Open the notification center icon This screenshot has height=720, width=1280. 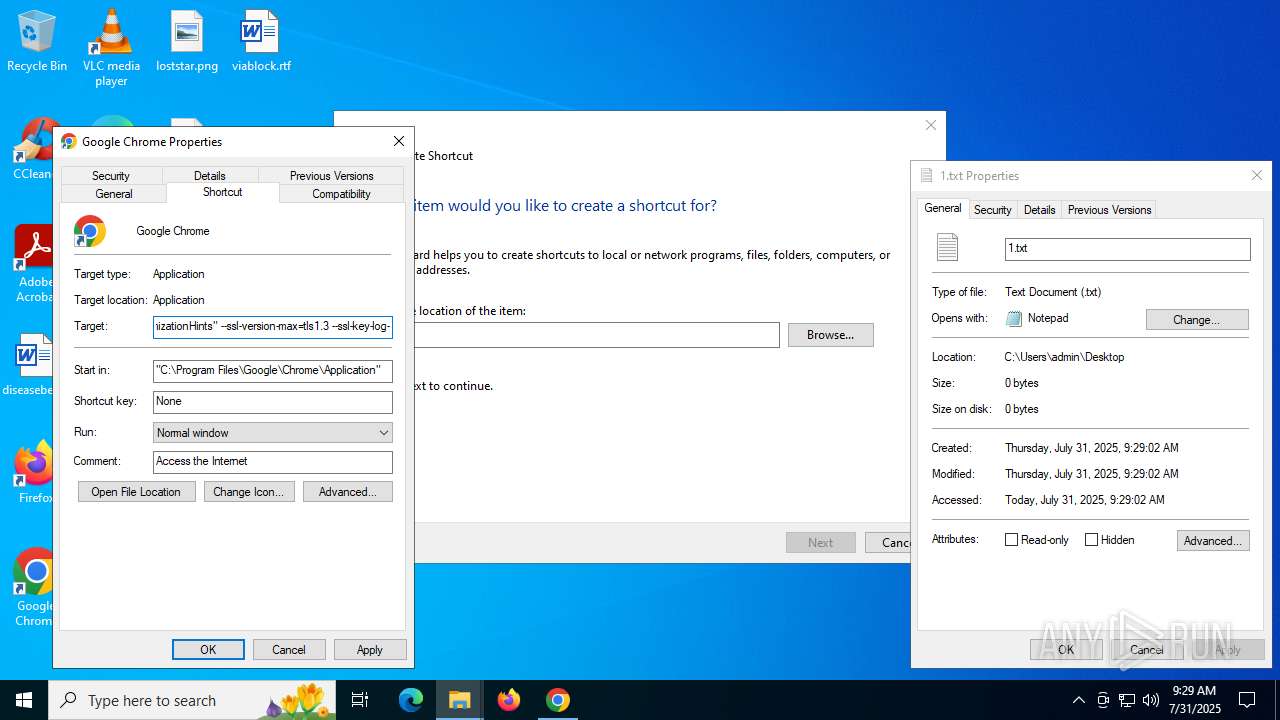coord(1247,700)
